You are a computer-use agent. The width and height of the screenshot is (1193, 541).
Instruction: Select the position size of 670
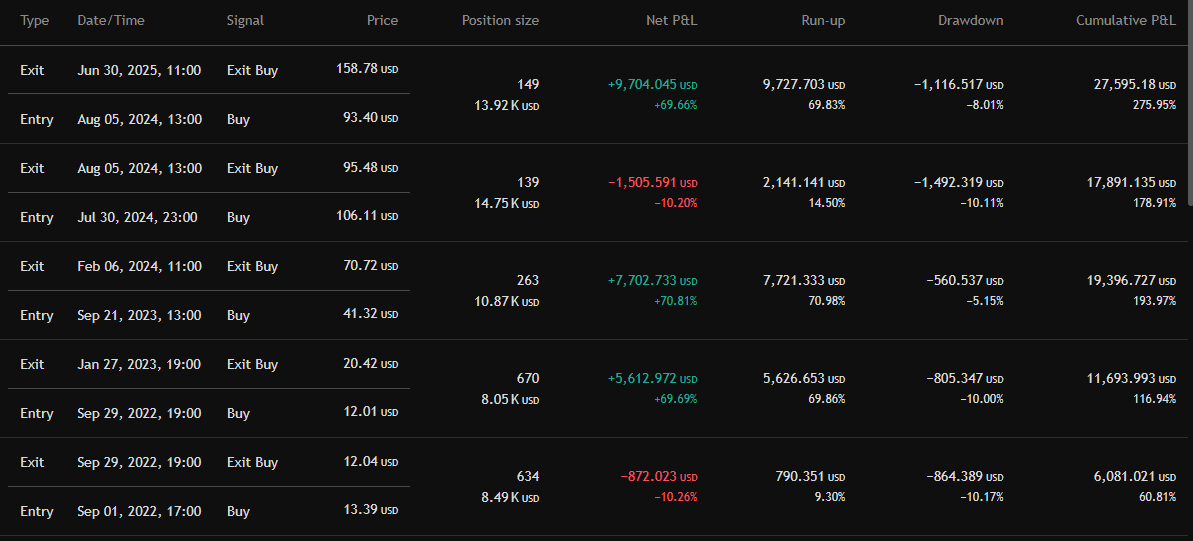click(x=527, y=379)
